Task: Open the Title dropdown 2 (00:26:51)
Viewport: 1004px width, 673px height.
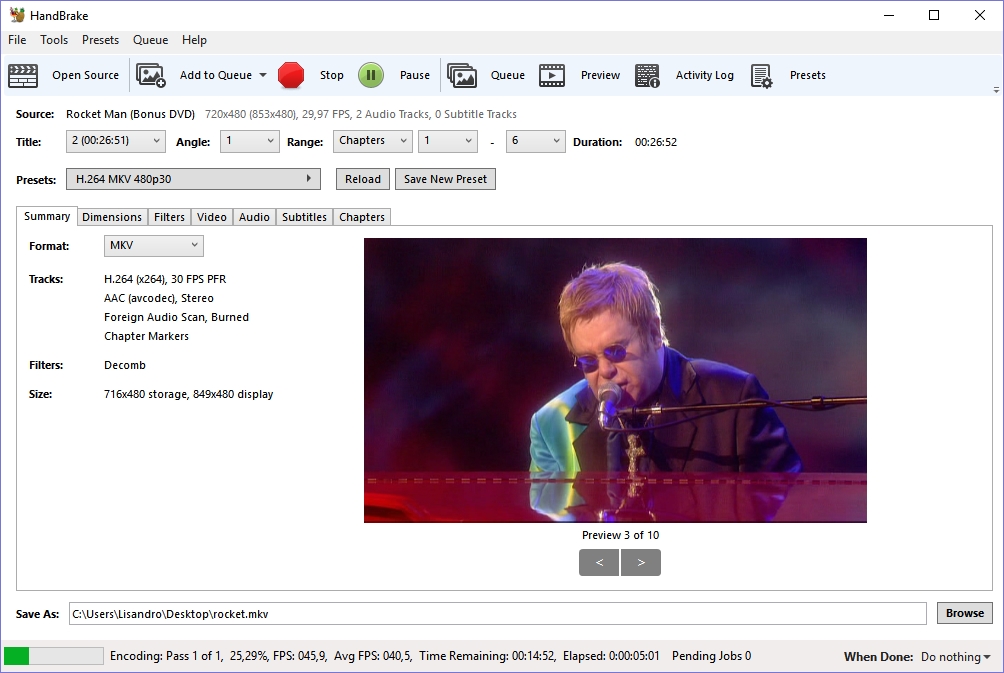Action: (x=116, y=141)
